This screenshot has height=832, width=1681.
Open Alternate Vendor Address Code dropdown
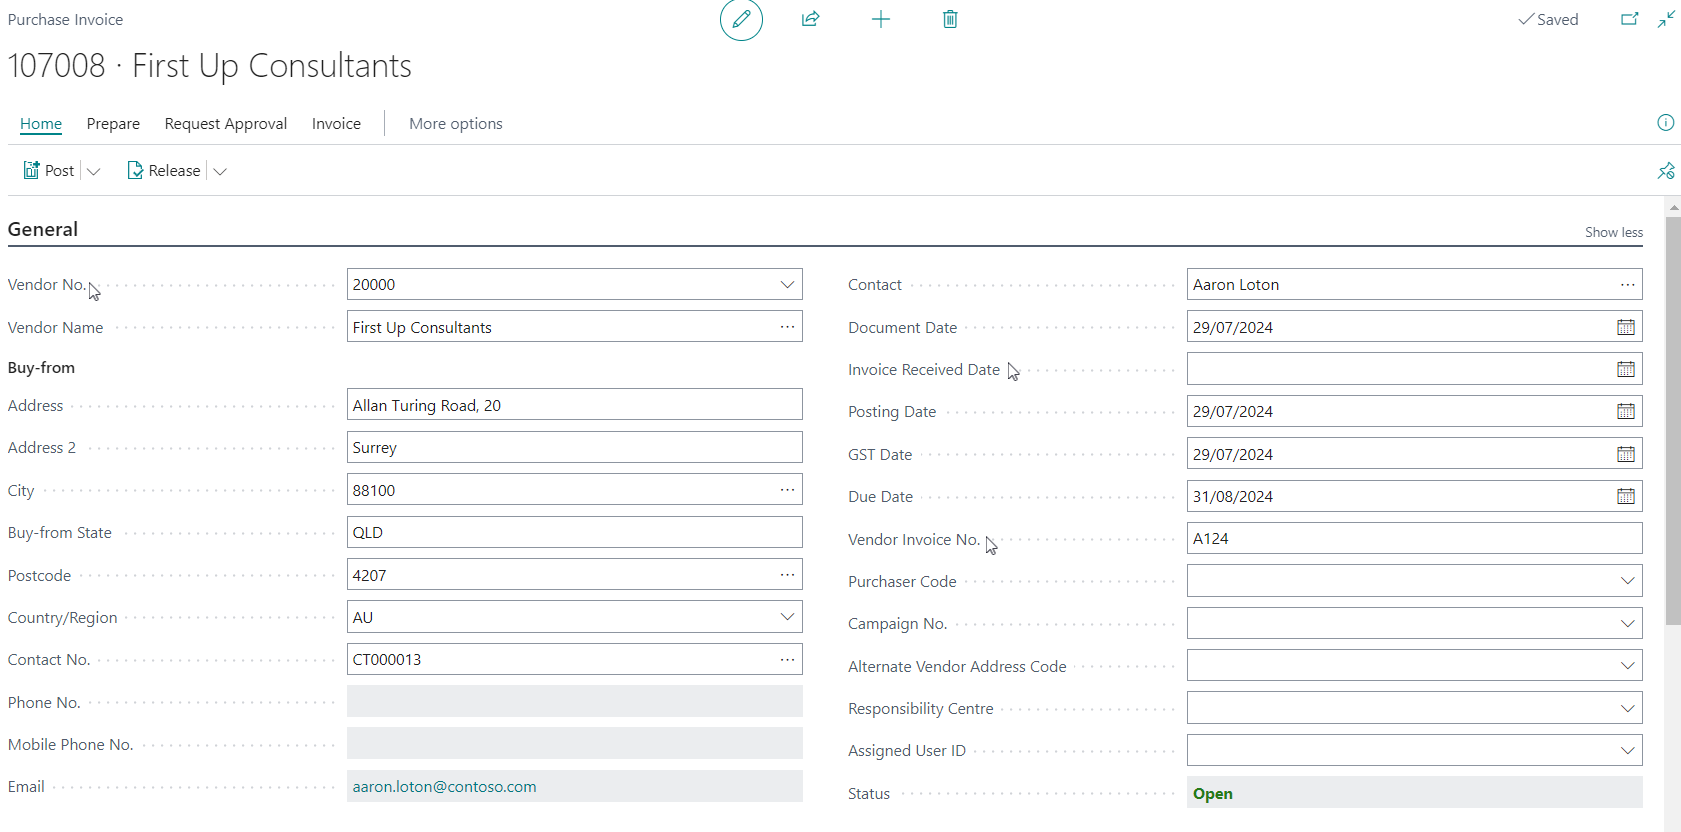click(1627, 666)
